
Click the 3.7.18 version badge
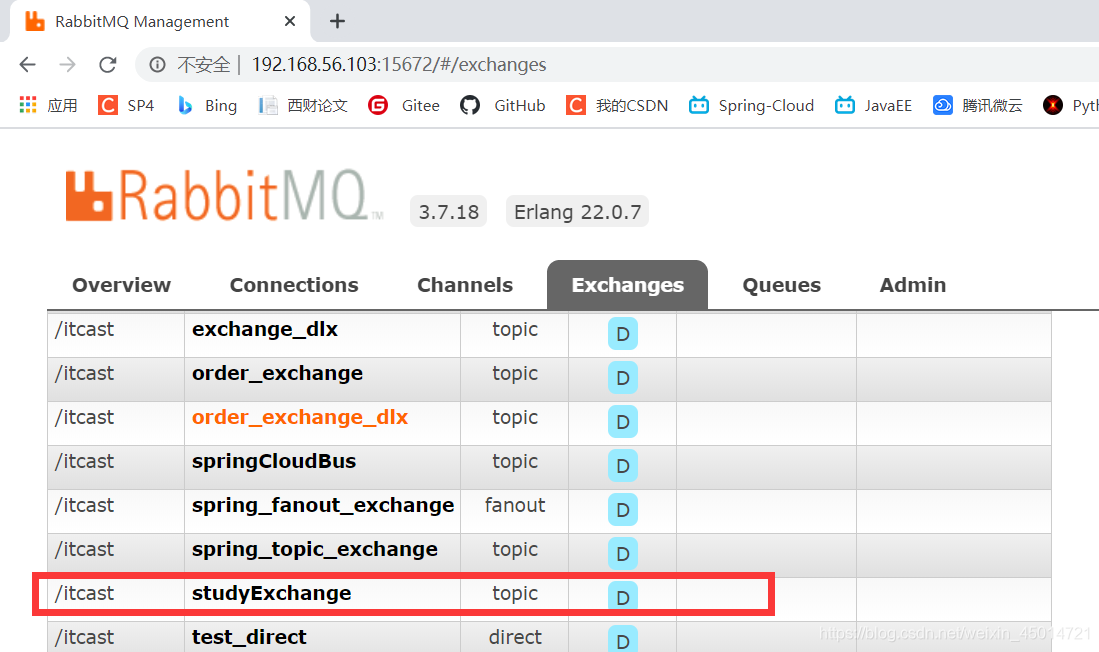449,212
